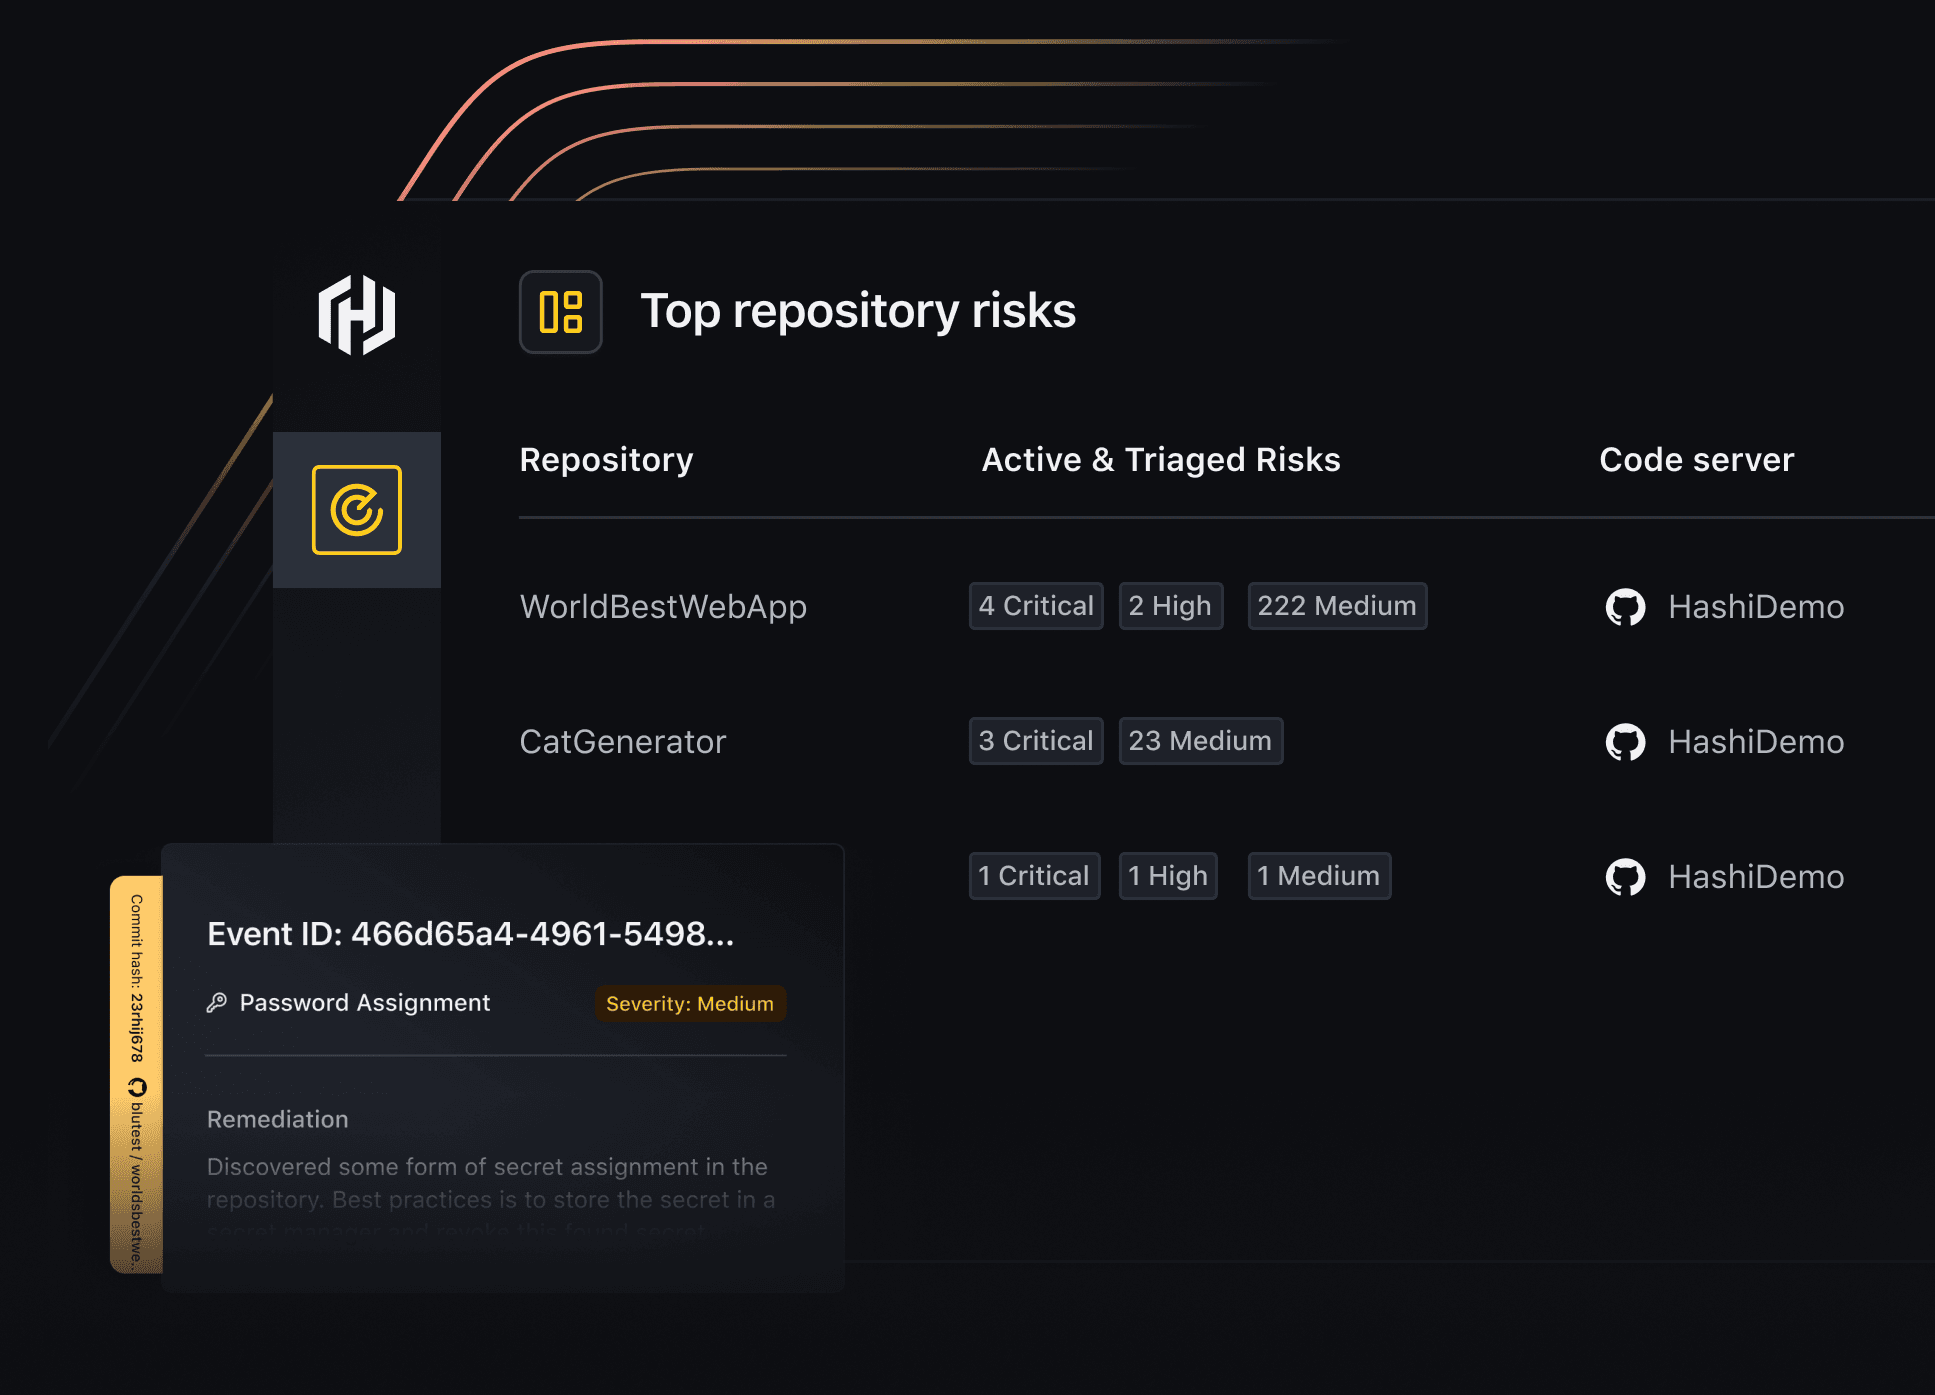Select the 3 Critical badge
The height and width of the screenshot is (1395, 1935).
pyautogui.click(x=1036, y=741)
